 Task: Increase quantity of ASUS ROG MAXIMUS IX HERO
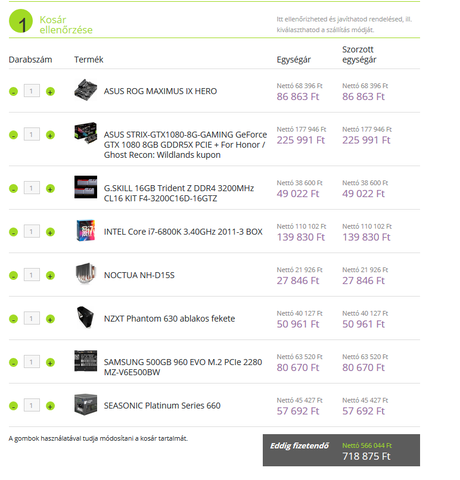pos(50,91)
